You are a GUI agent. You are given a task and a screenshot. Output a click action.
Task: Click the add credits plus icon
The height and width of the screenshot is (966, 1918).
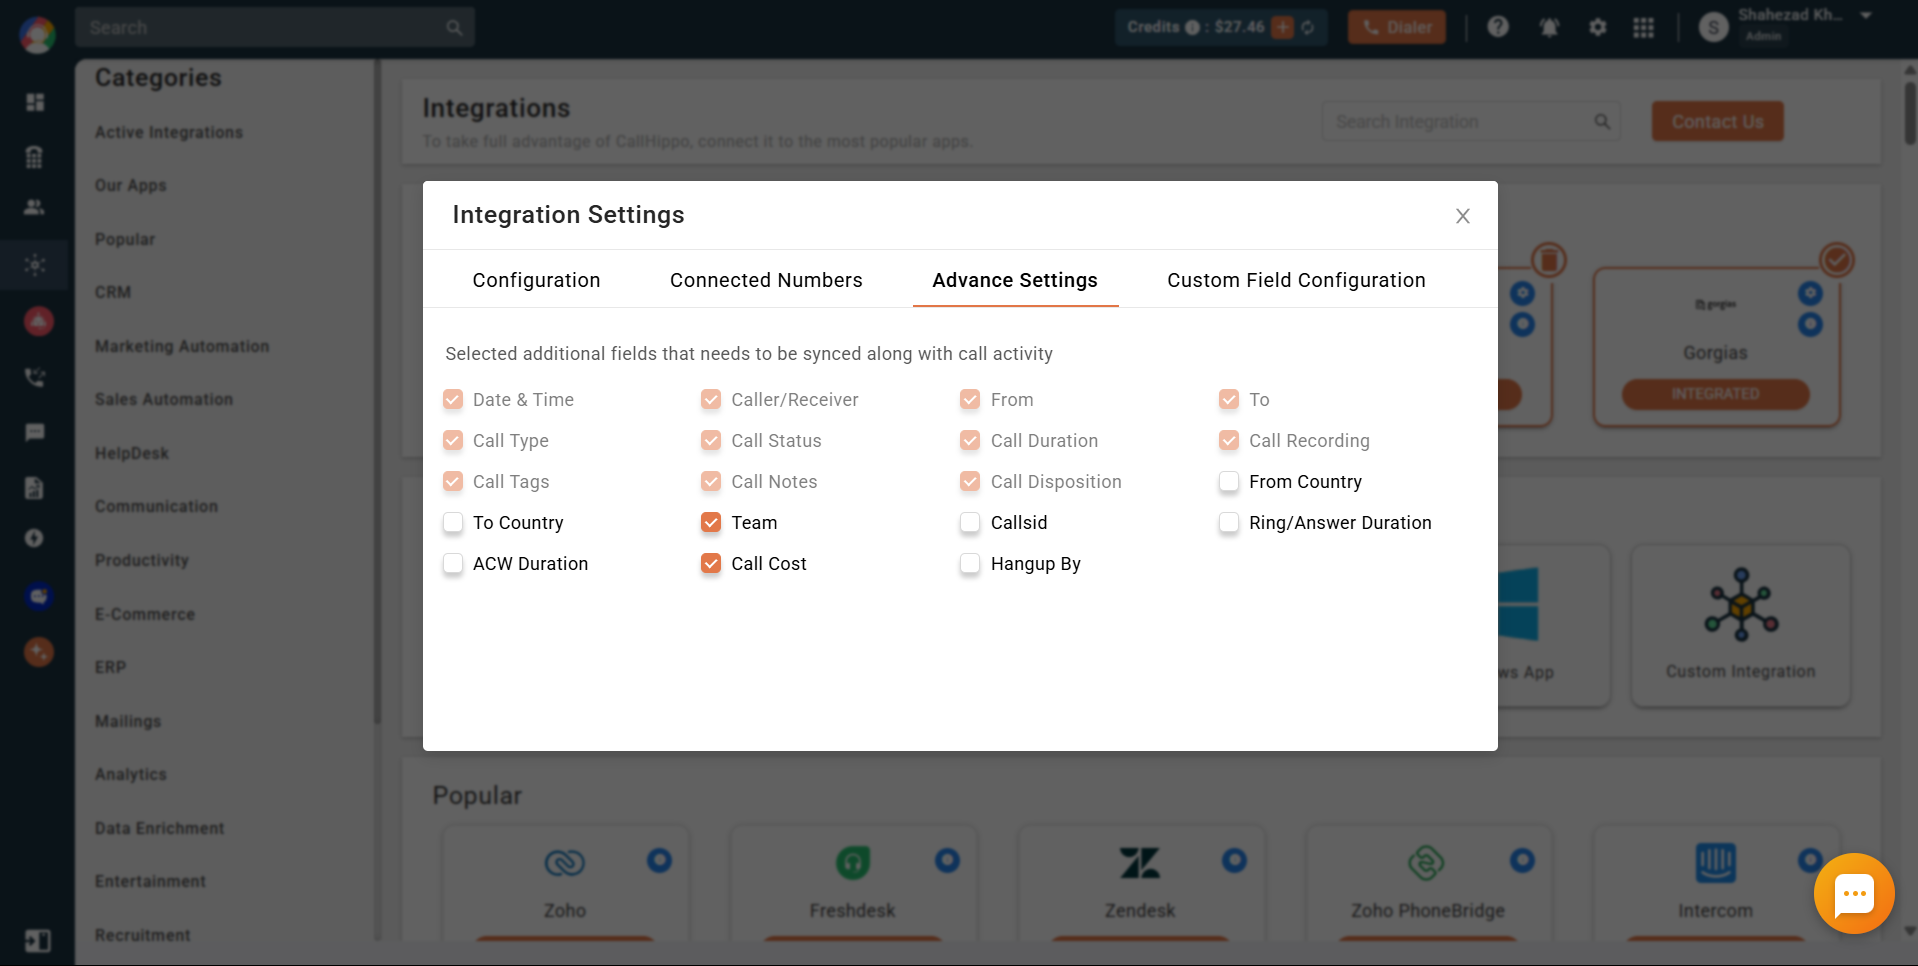[1283, 27]
